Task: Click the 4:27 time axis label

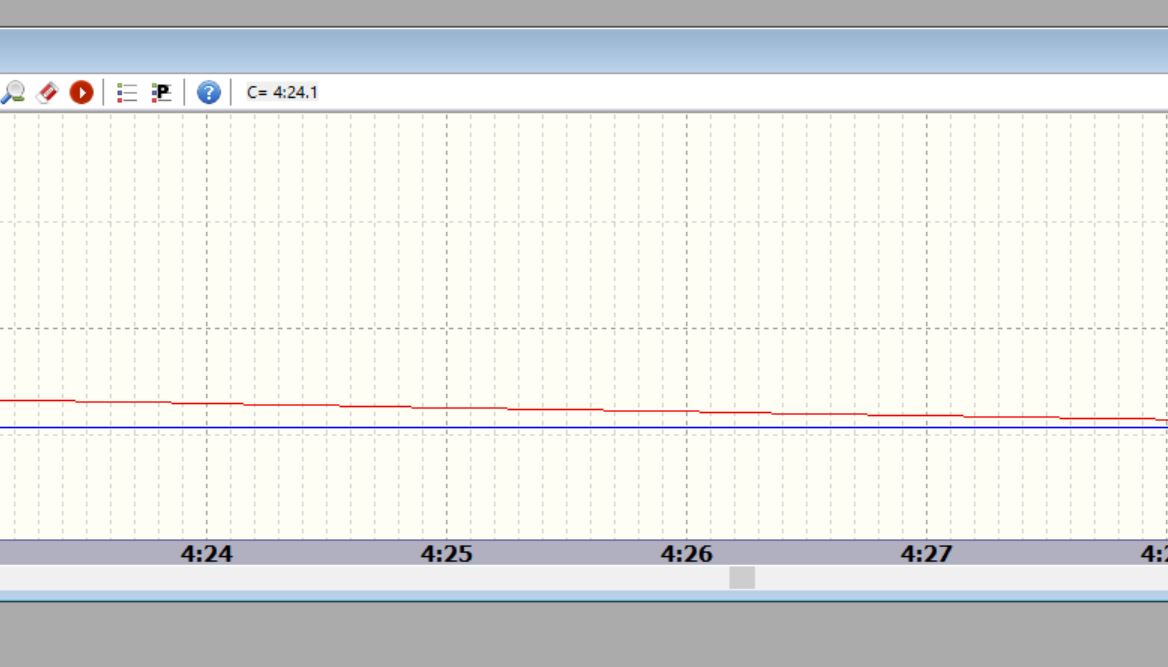Action: (926, 553)
